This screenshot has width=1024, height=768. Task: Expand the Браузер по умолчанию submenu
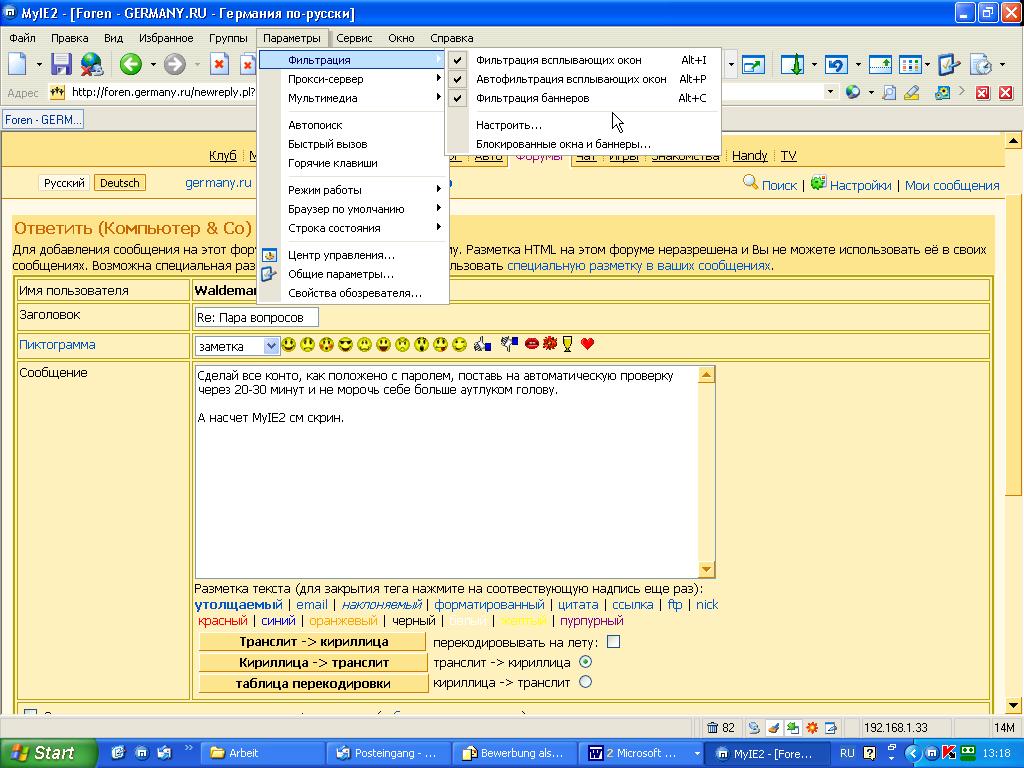(x=353, y=209)
